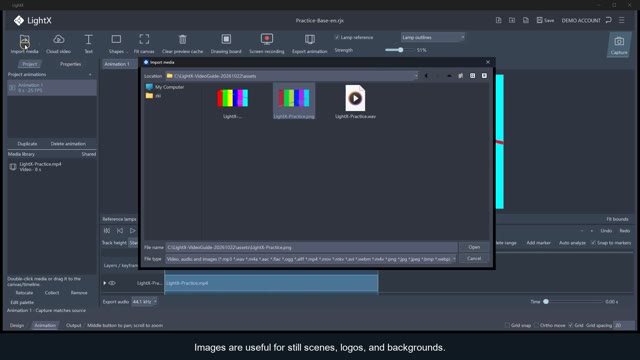Open Export audio 44.1 kHz dropdown
Image resolution: width=640 pixels, height=360 pixels.
click(x=144, y=302)
